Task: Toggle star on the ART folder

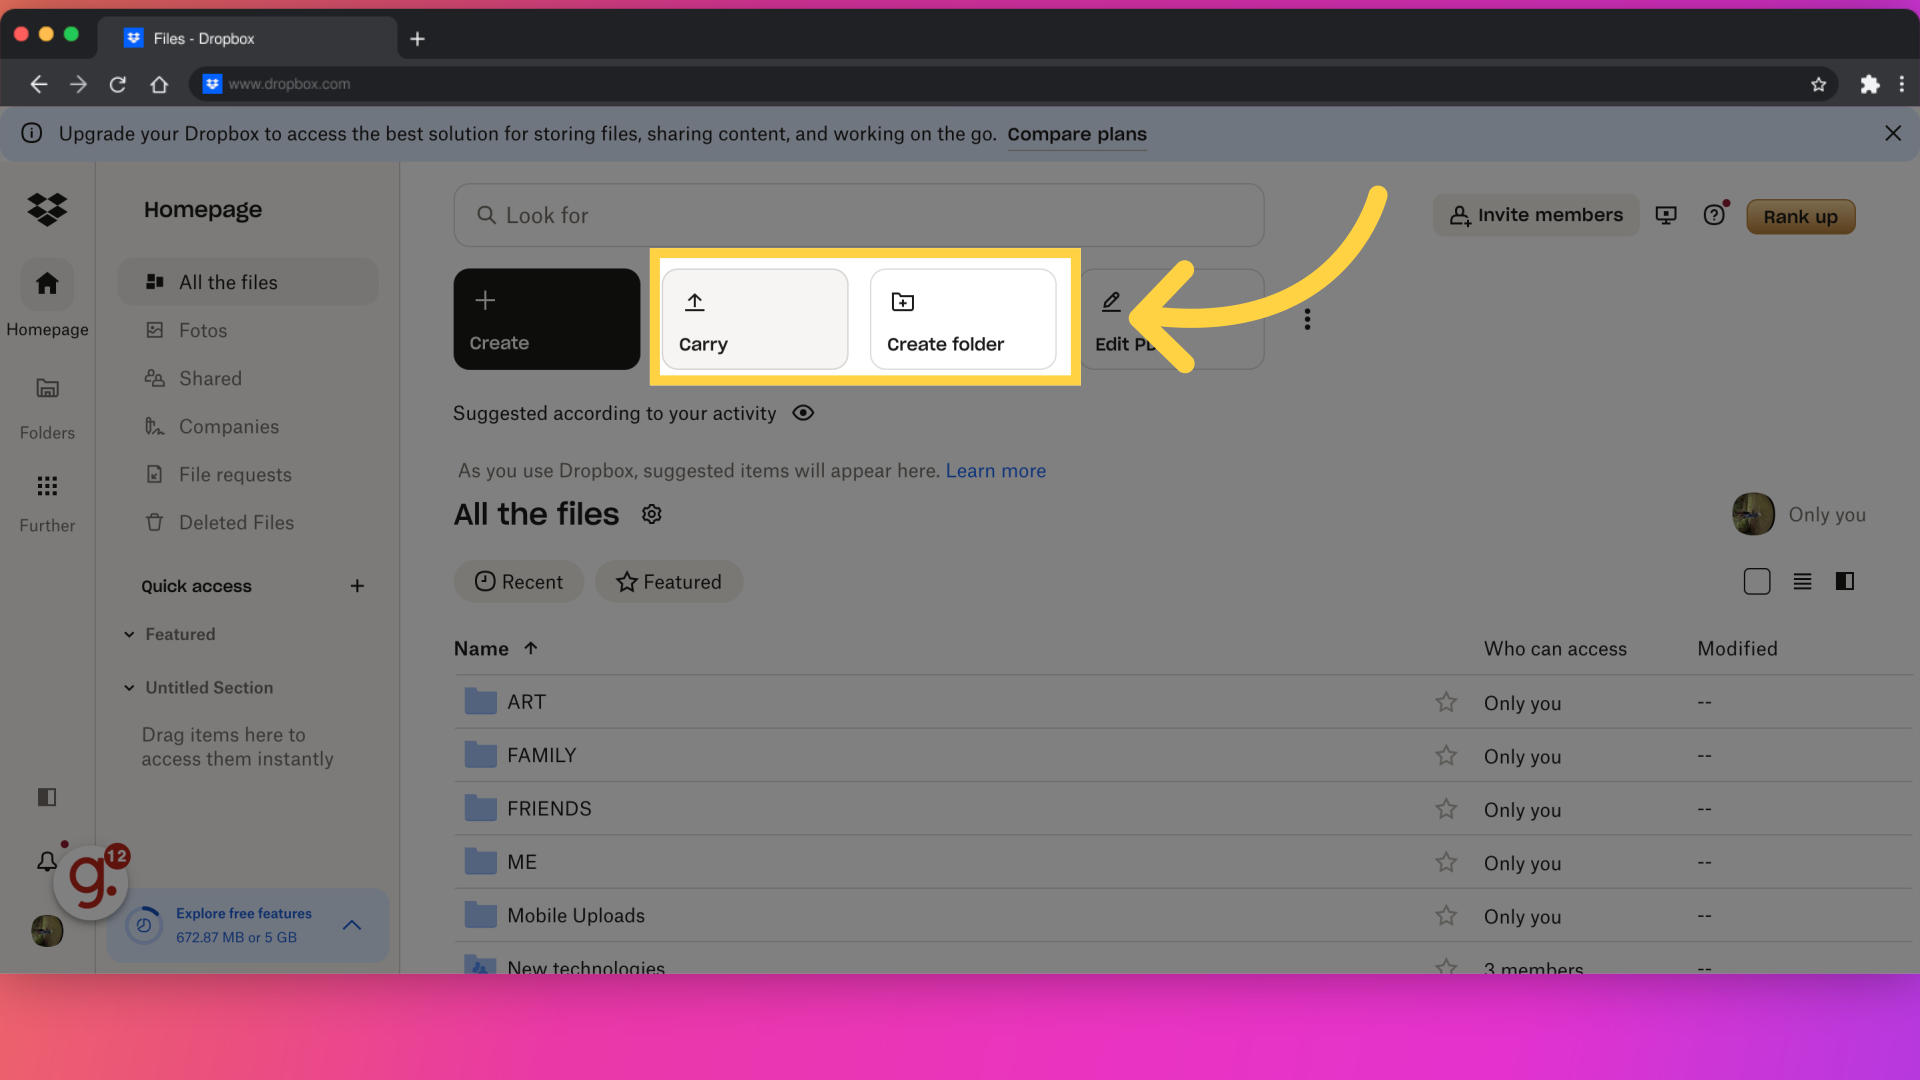Action: point(1447,702)
